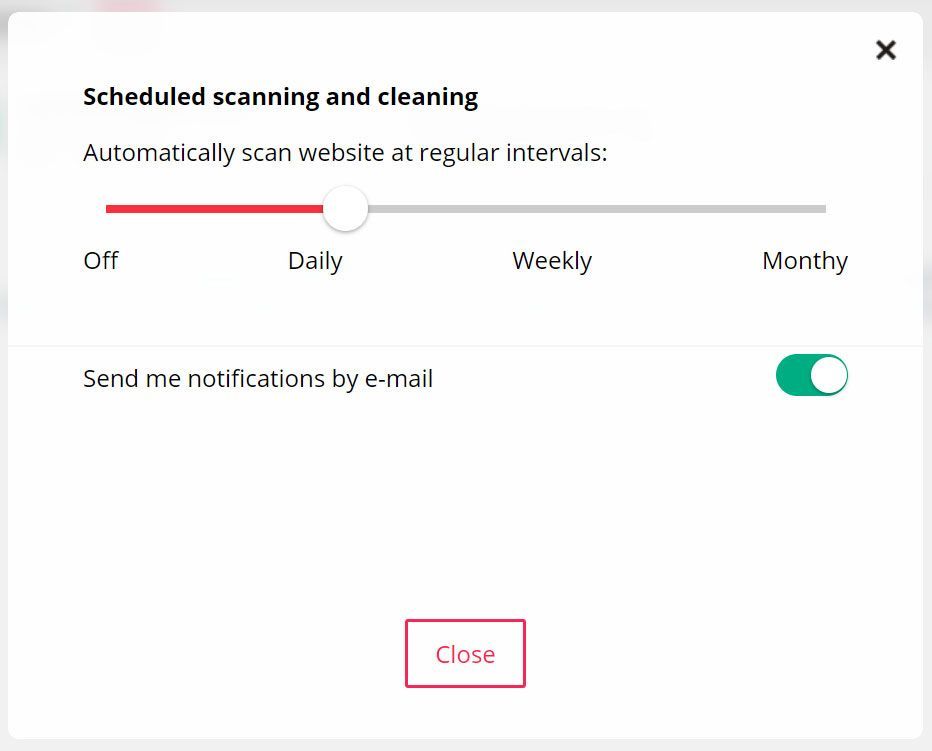Choose the Weekly interval label
This screenshot has width=932, height=751.
[x=552, y=261]
